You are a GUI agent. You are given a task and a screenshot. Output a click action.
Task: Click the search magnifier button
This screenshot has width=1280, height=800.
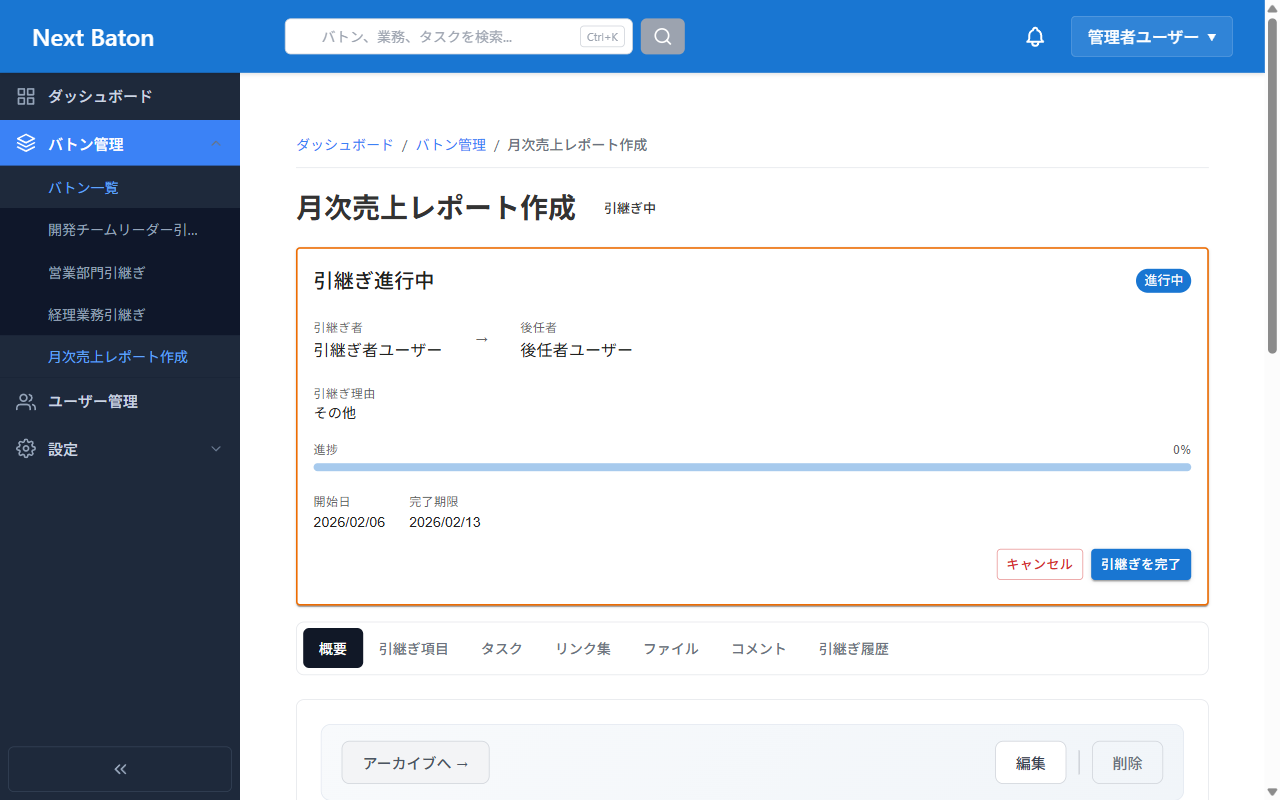click(662, 36)
